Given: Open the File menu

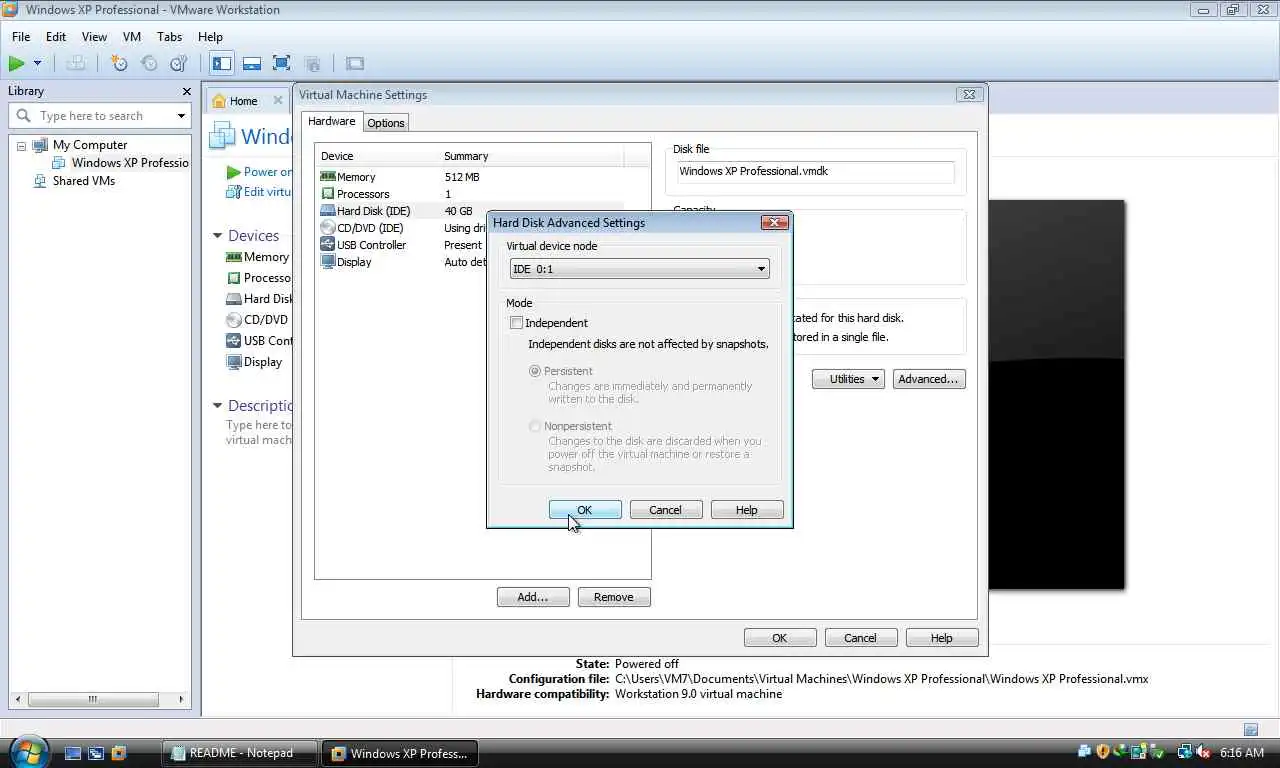Looking at the screenshot, I should 21,37.
